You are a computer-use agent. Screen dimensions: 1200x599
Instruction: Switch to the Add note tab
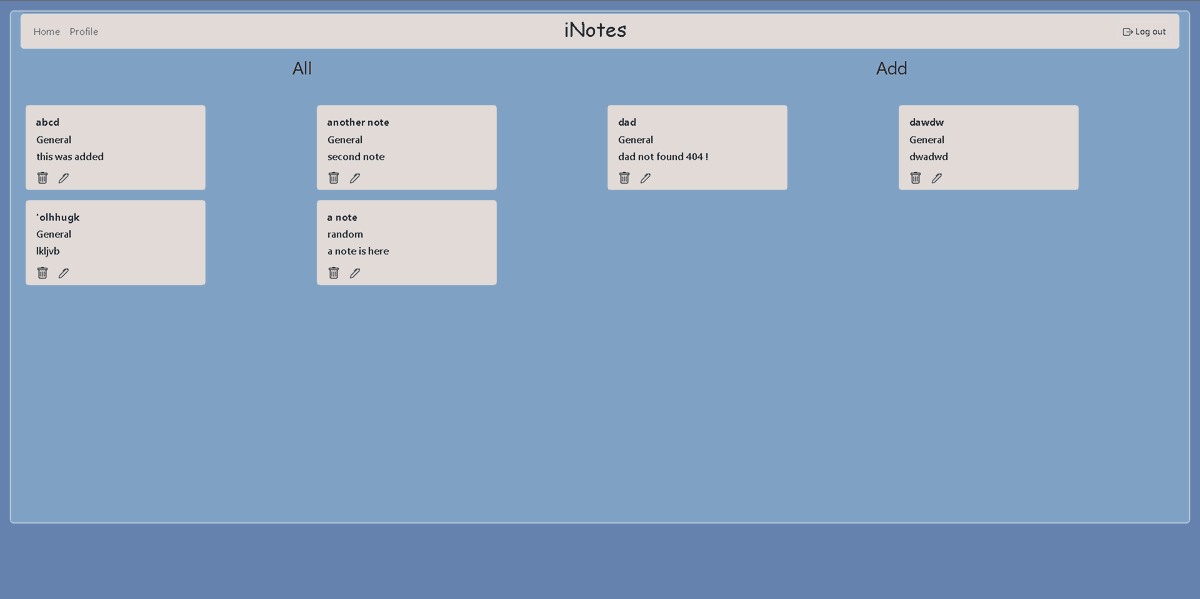[x=891, y=68]
